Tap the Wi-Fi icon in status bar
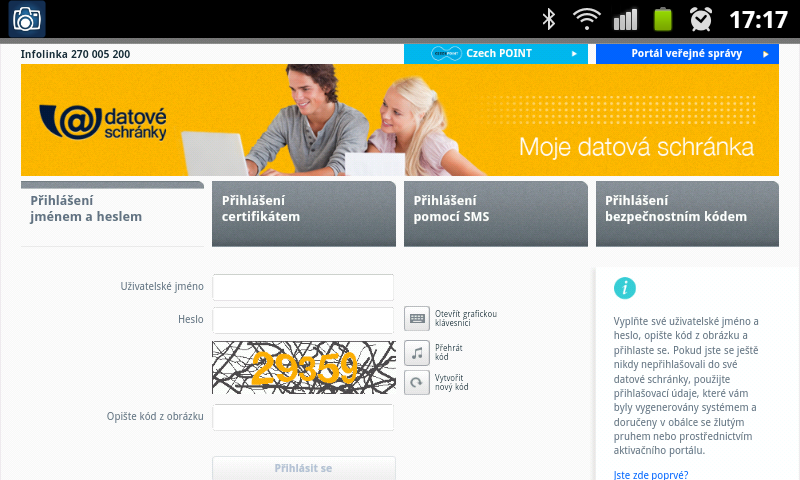The image size is (800, 480). pos(586,19)
